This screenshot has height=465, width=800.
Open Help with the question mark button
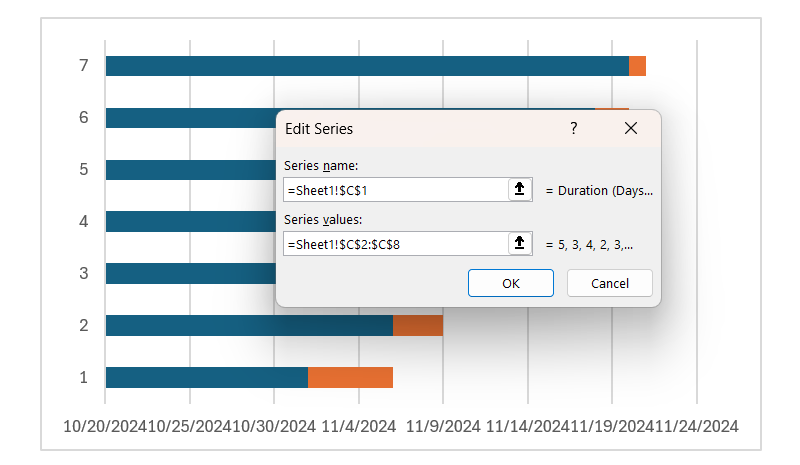[574, 129]
